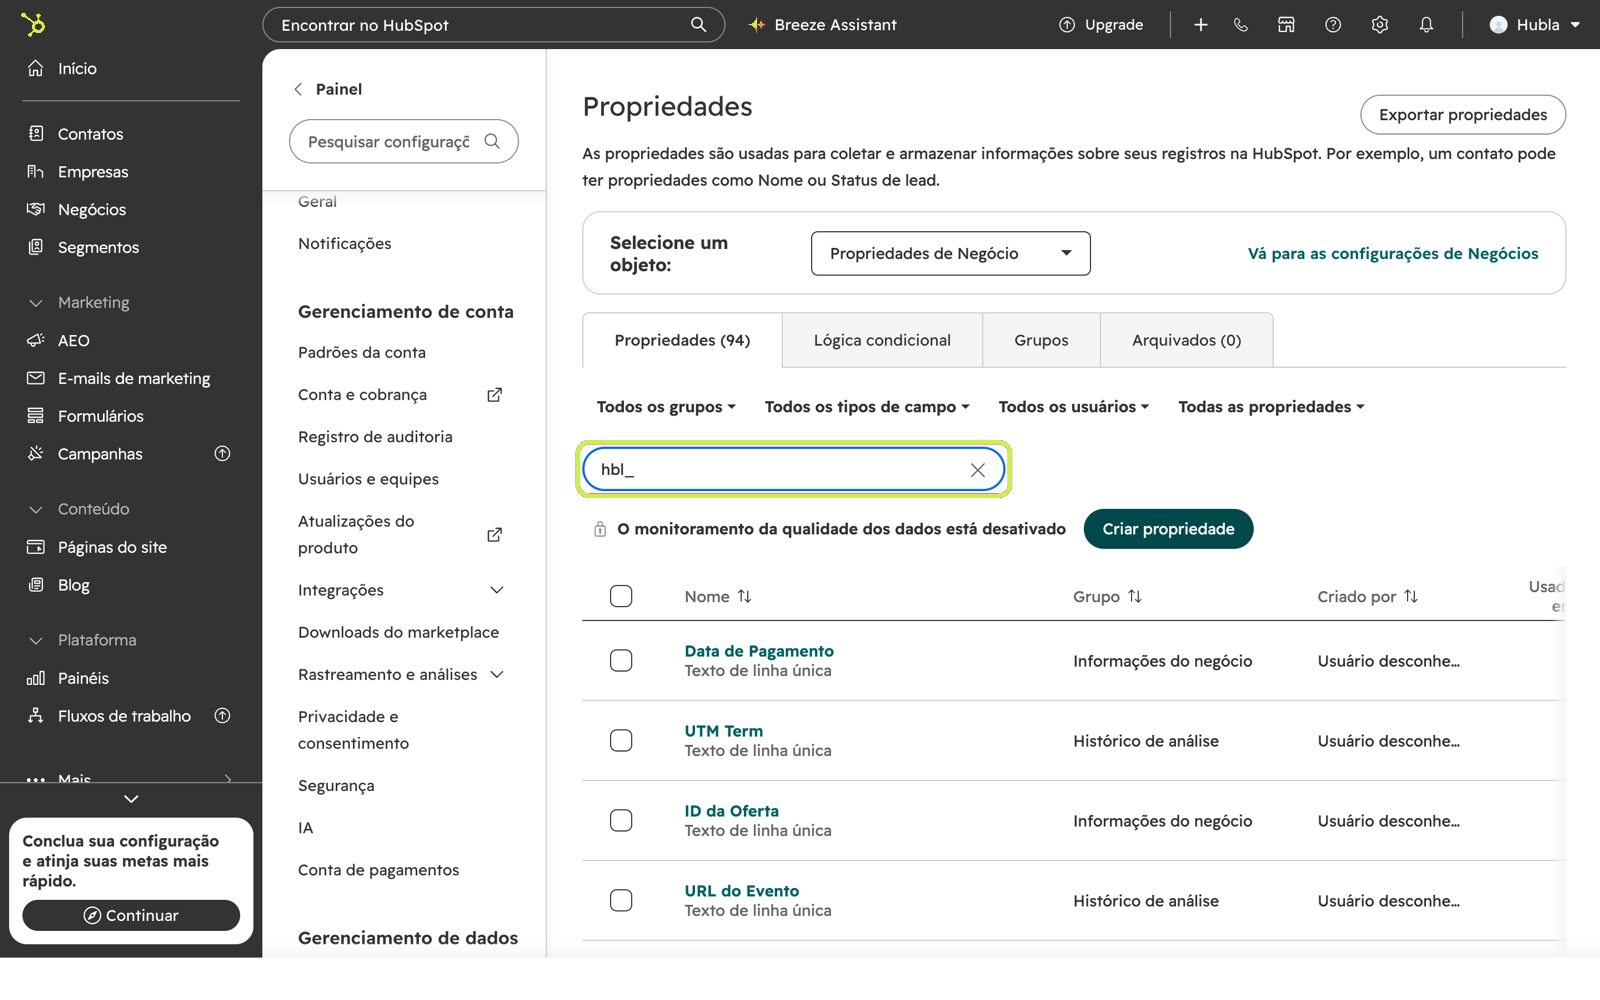Image resolution: width=1600 pixels, height=1000 pixels.
Task: Focus the Encontrar no HubSpot search box
Action: pos(493,24)
